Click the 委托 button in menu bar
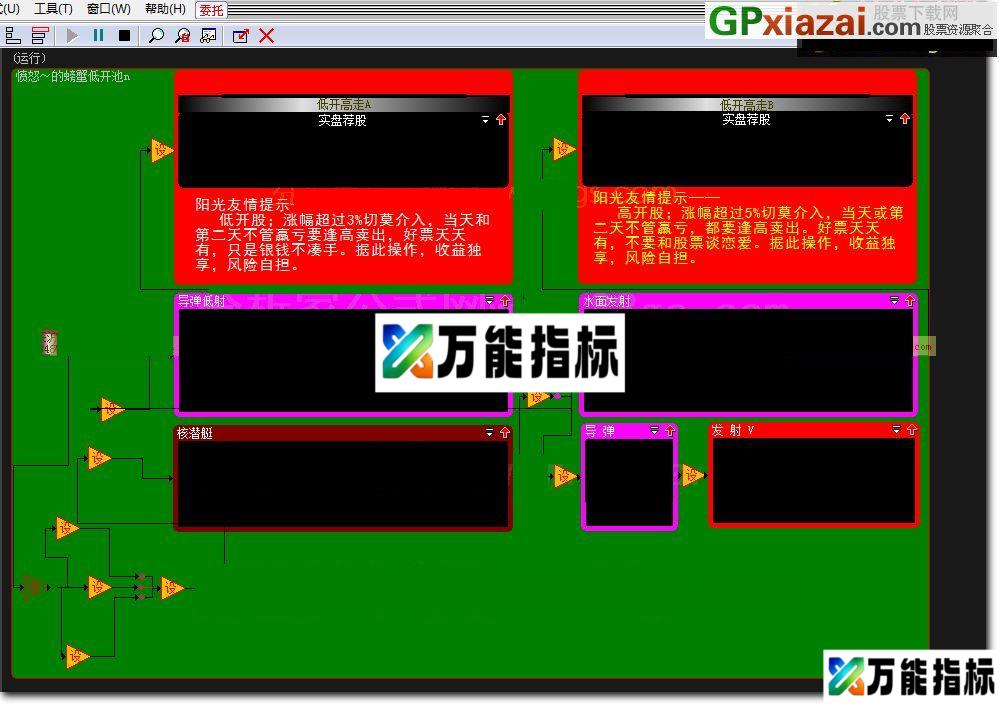 (x=211, y=9)
